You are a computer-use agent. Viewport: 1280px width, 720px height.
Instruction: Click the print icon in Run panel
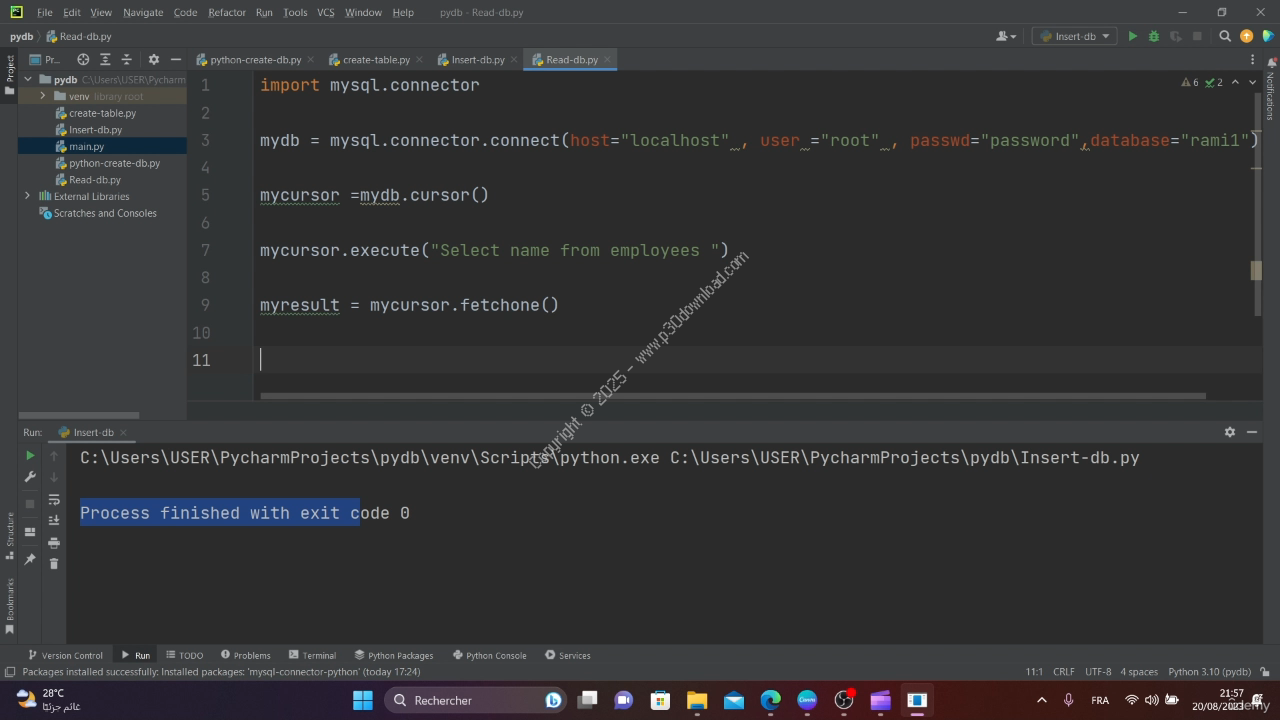coord(54,542)
